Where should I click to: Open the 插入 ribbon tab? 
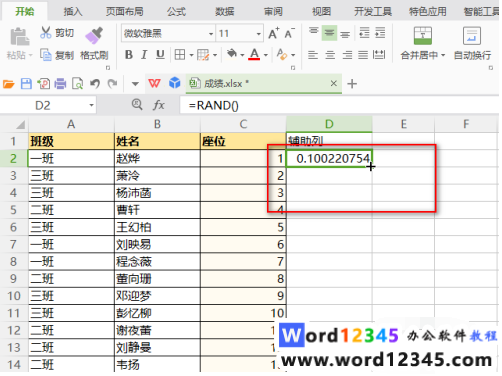point(73,11)
